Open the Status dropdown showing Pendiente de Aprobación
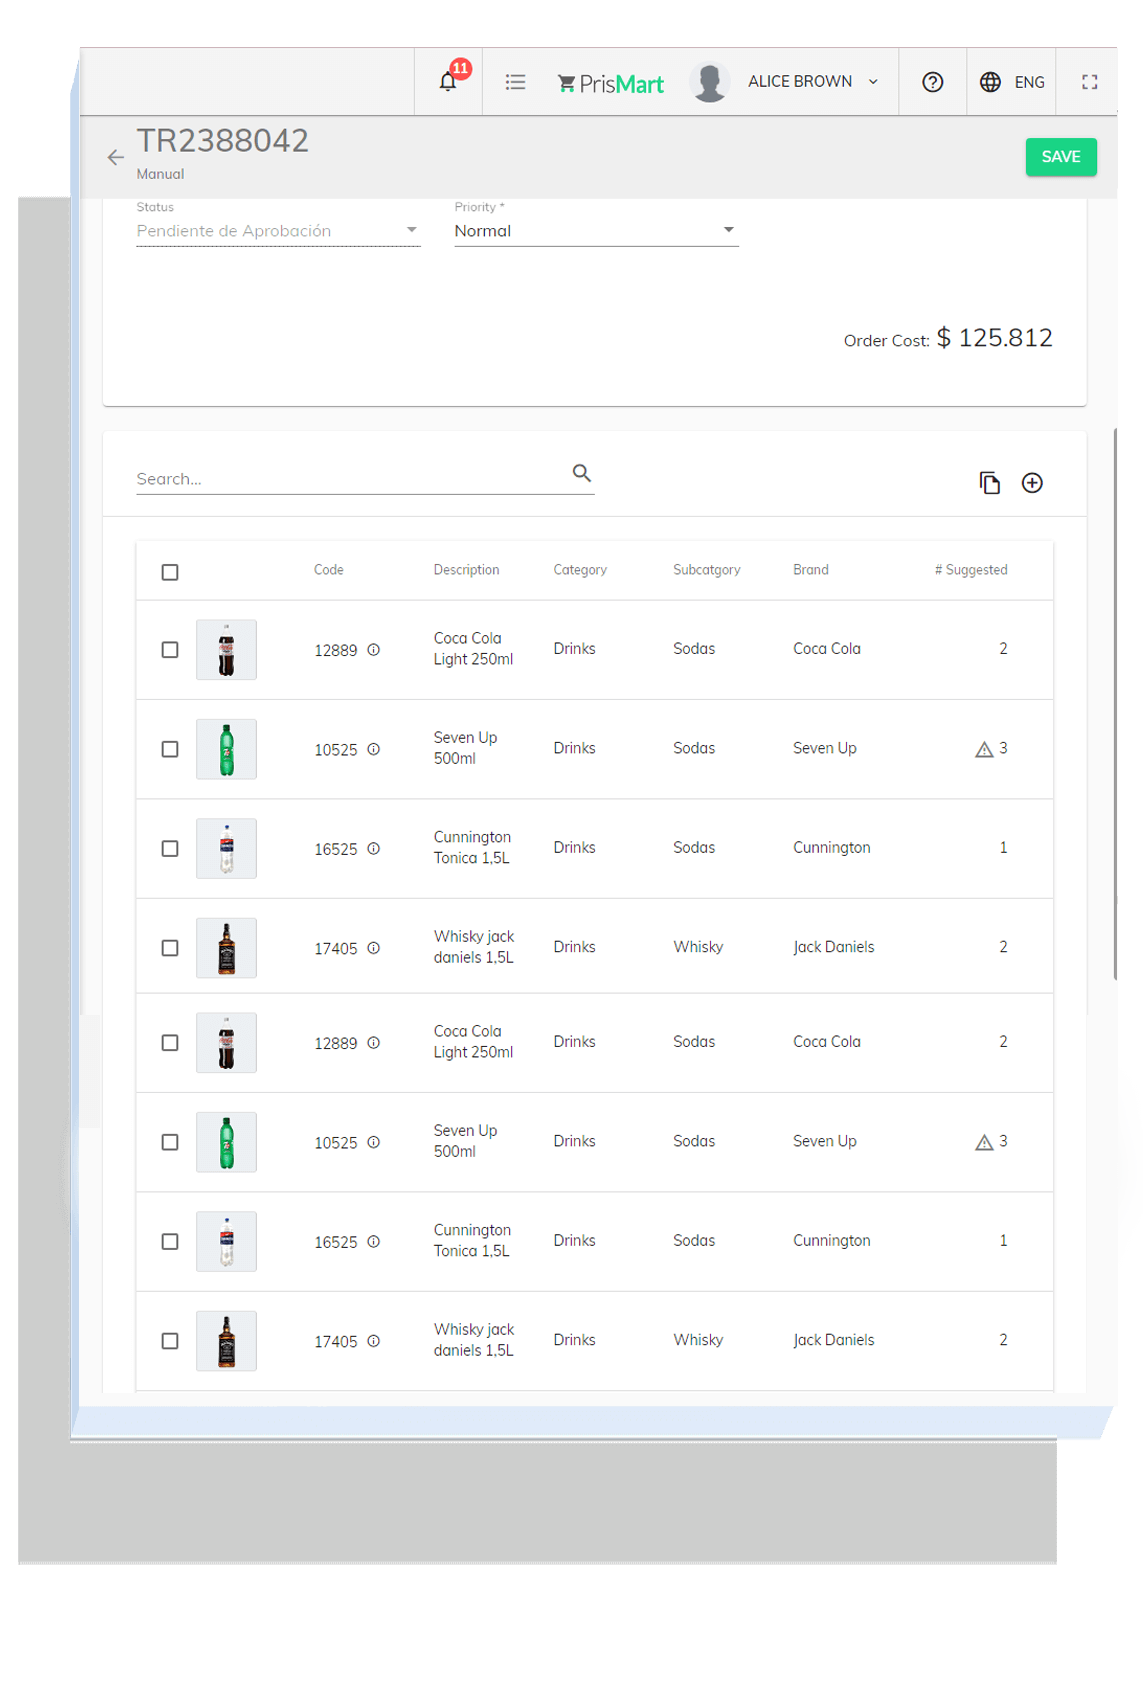 (x=278, y=231)
